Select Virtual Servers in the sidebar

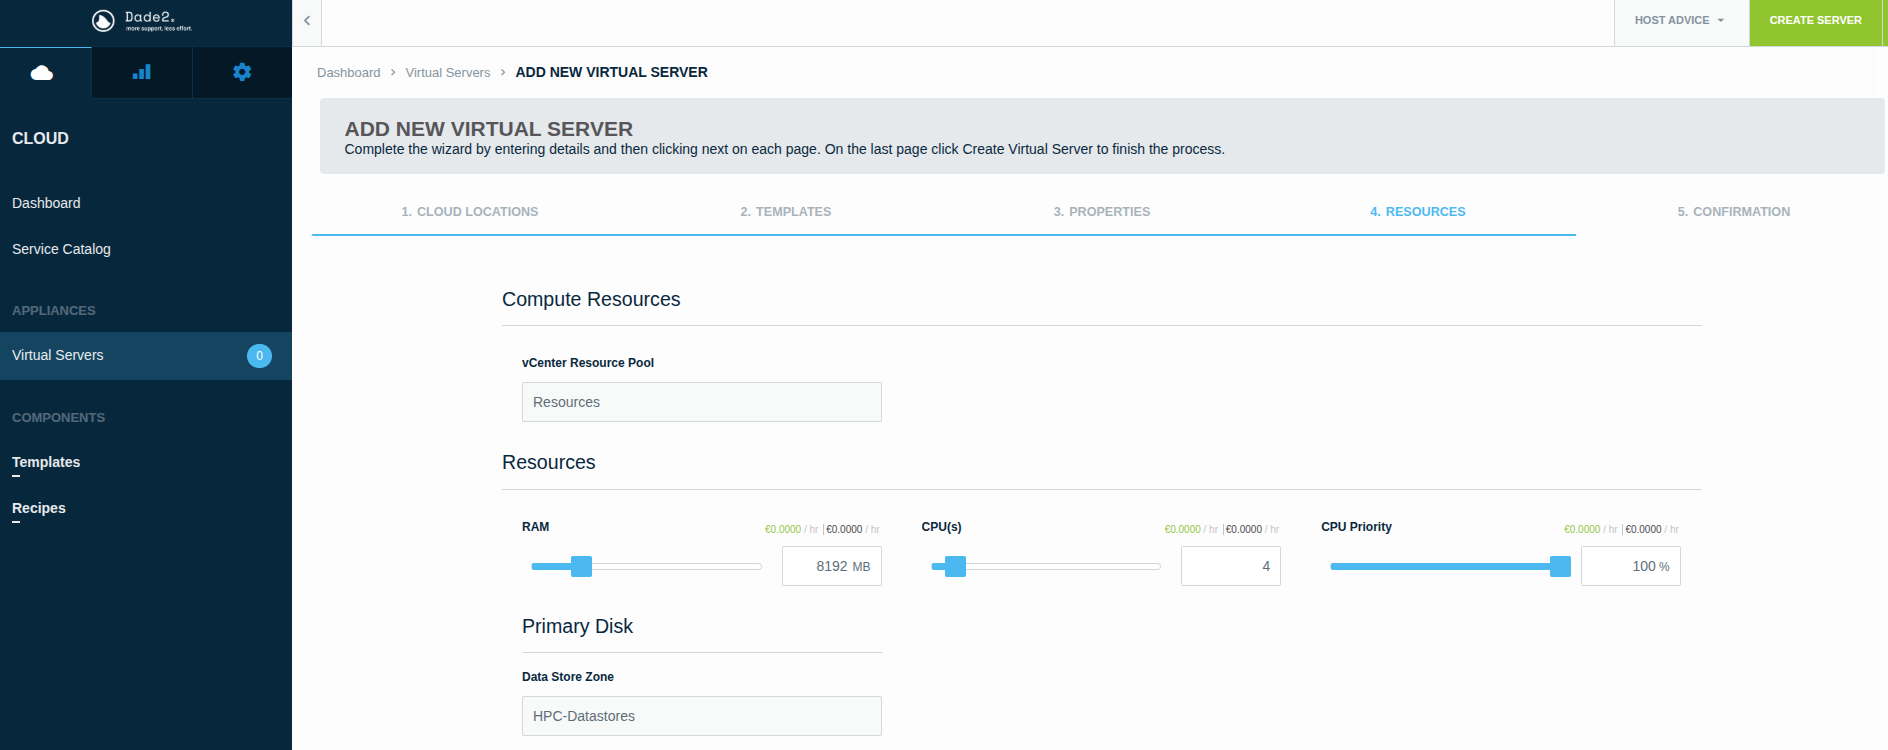pyautogui.click(x=146, y=355)
